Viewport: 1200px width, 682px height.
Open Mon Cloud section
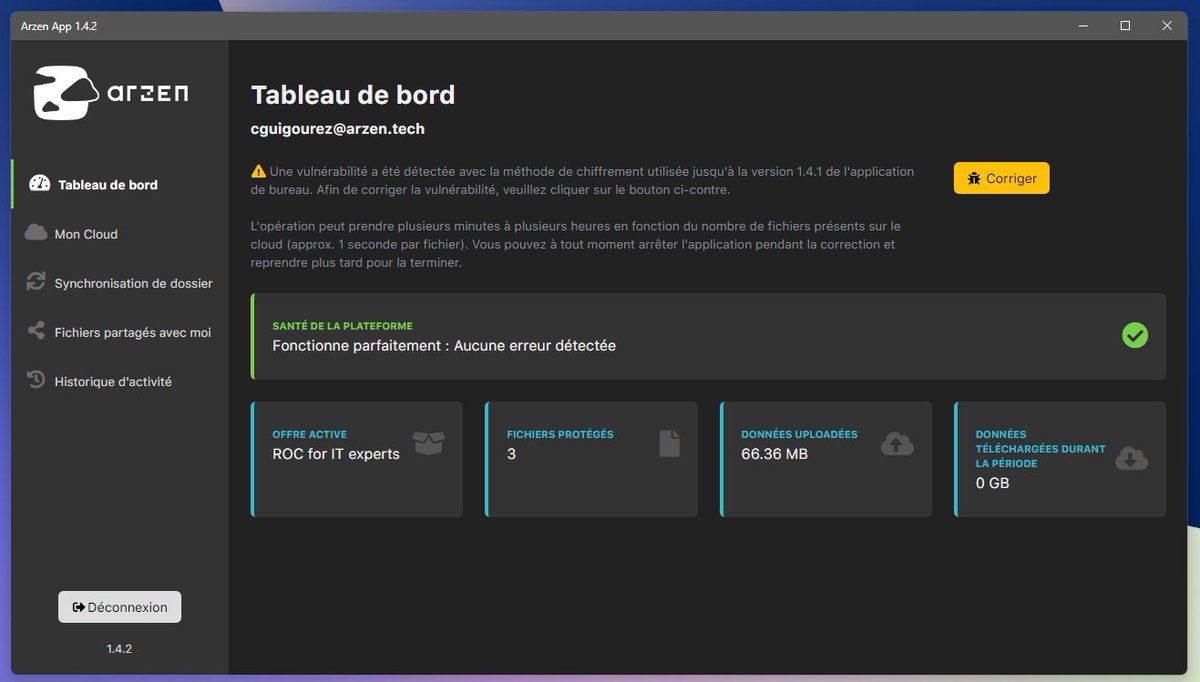pyautogui.click(x=120, y=233)
